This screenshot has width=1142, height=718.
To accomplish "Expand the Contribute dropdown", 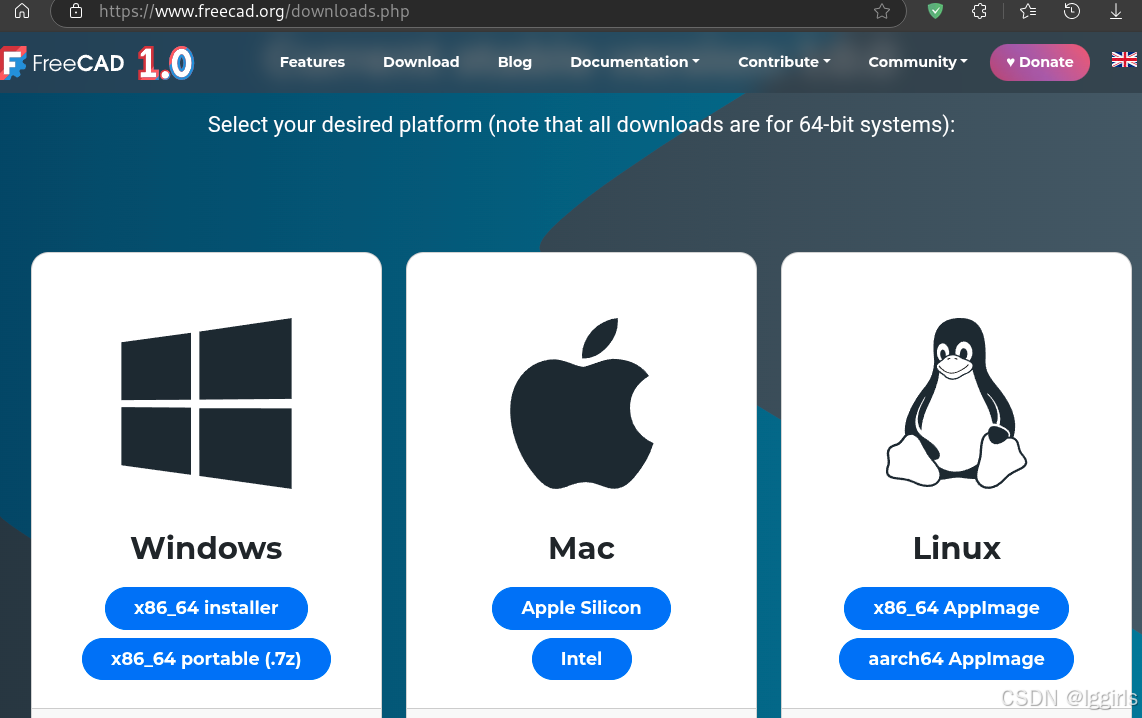I will [x=784, y=62].
